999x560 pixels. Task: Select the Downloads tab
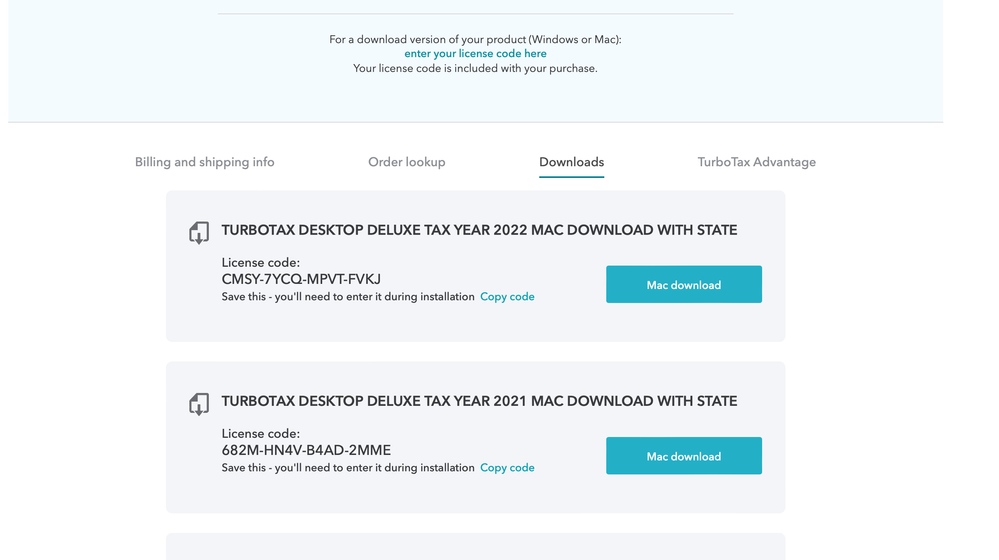pos(571,162)
